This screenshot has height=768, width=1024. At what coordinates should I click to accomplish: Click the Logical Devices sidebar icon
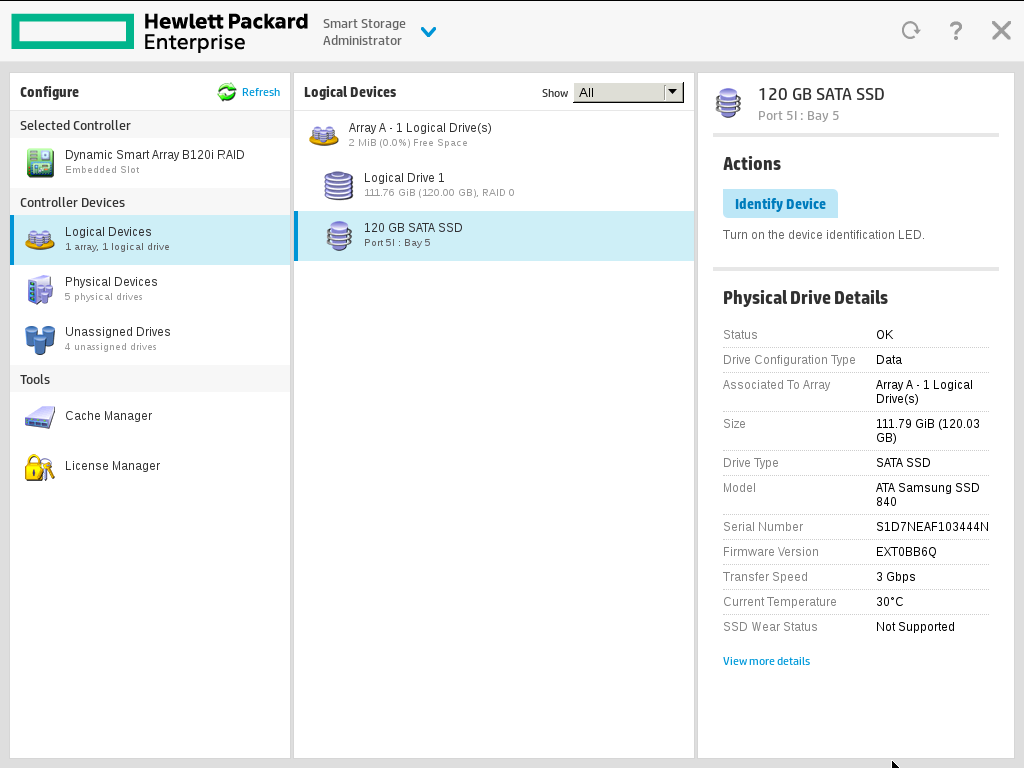[x=40, y=240]
